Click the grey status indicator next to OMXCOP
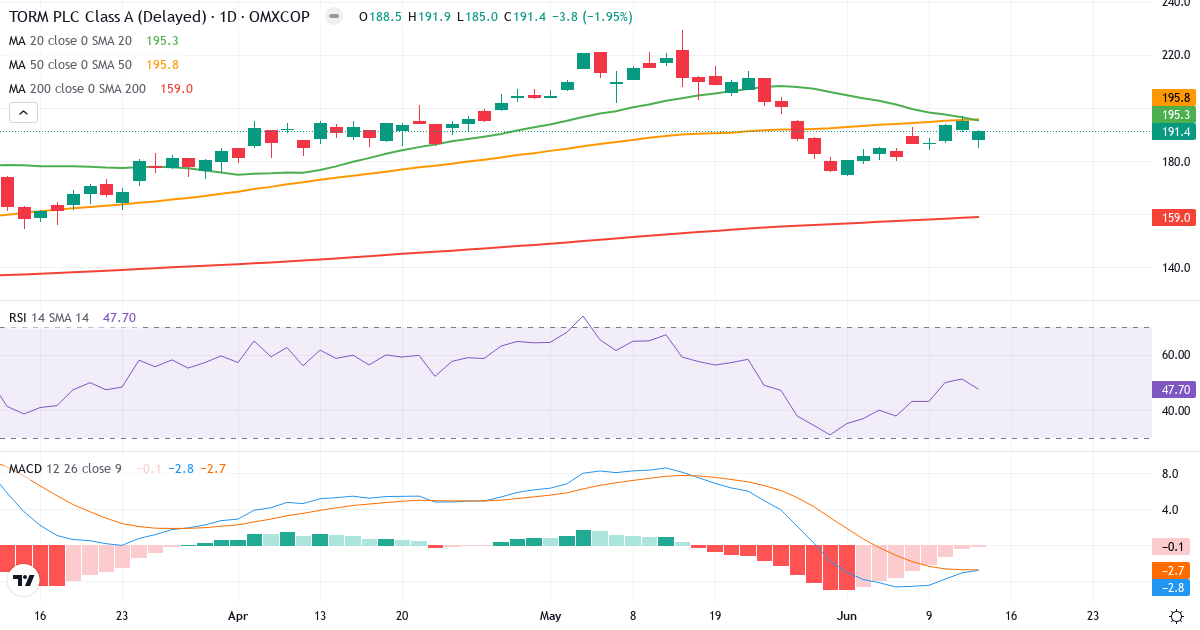 [x=334, y=17]
